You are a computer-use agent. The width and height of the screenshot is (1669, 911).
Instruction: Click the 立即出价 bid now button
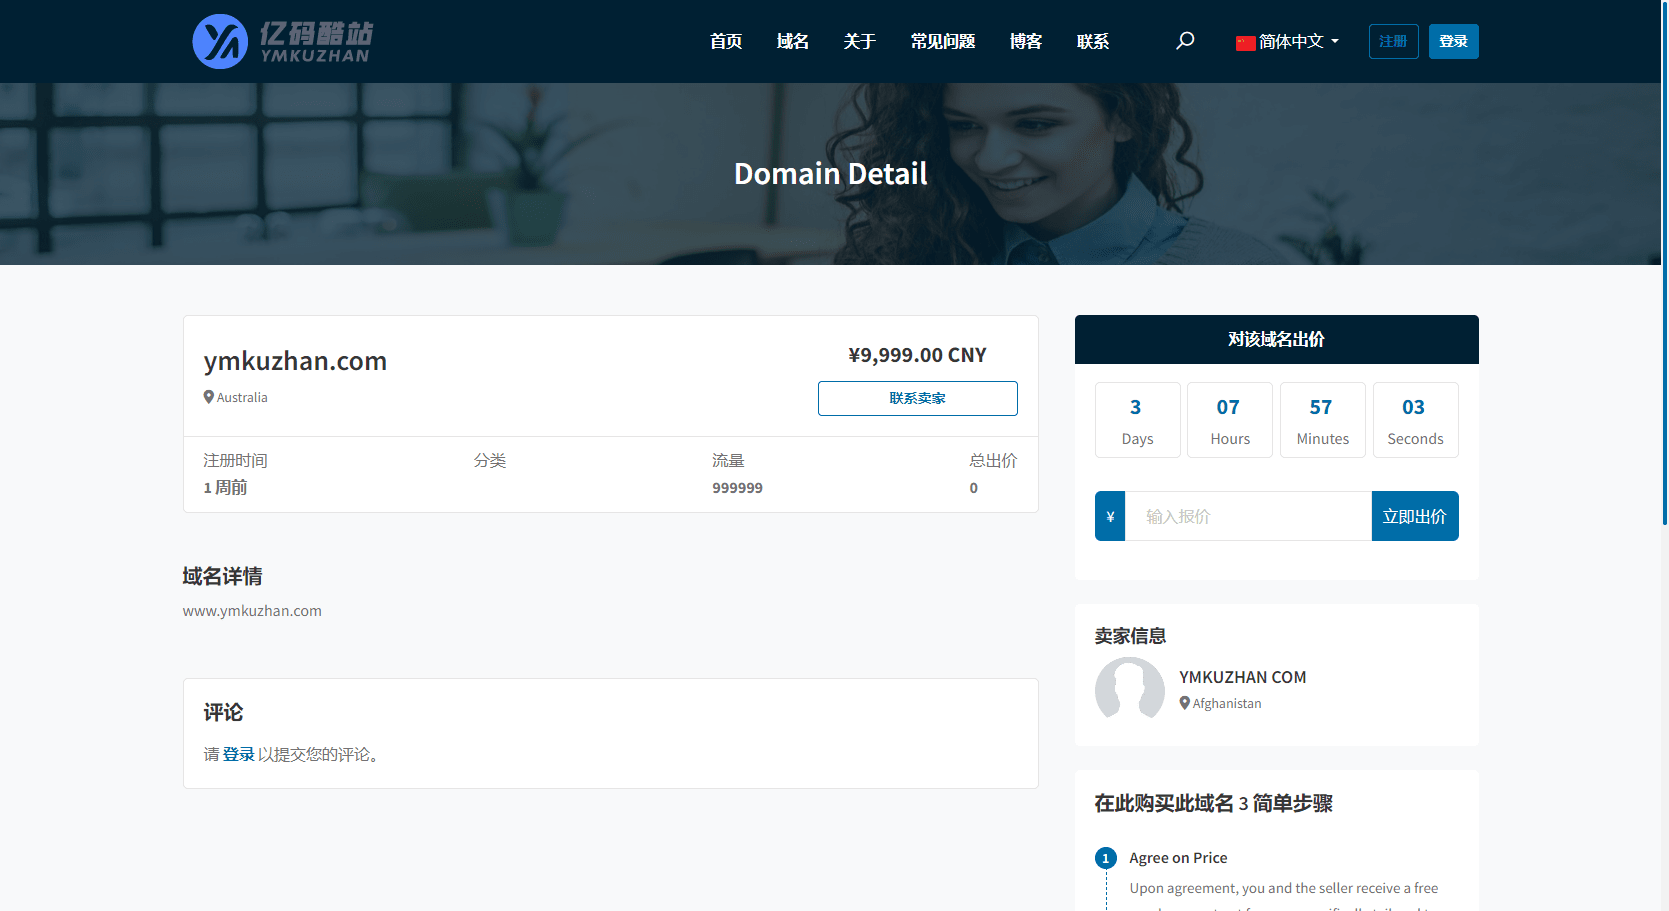point(1415,516)
